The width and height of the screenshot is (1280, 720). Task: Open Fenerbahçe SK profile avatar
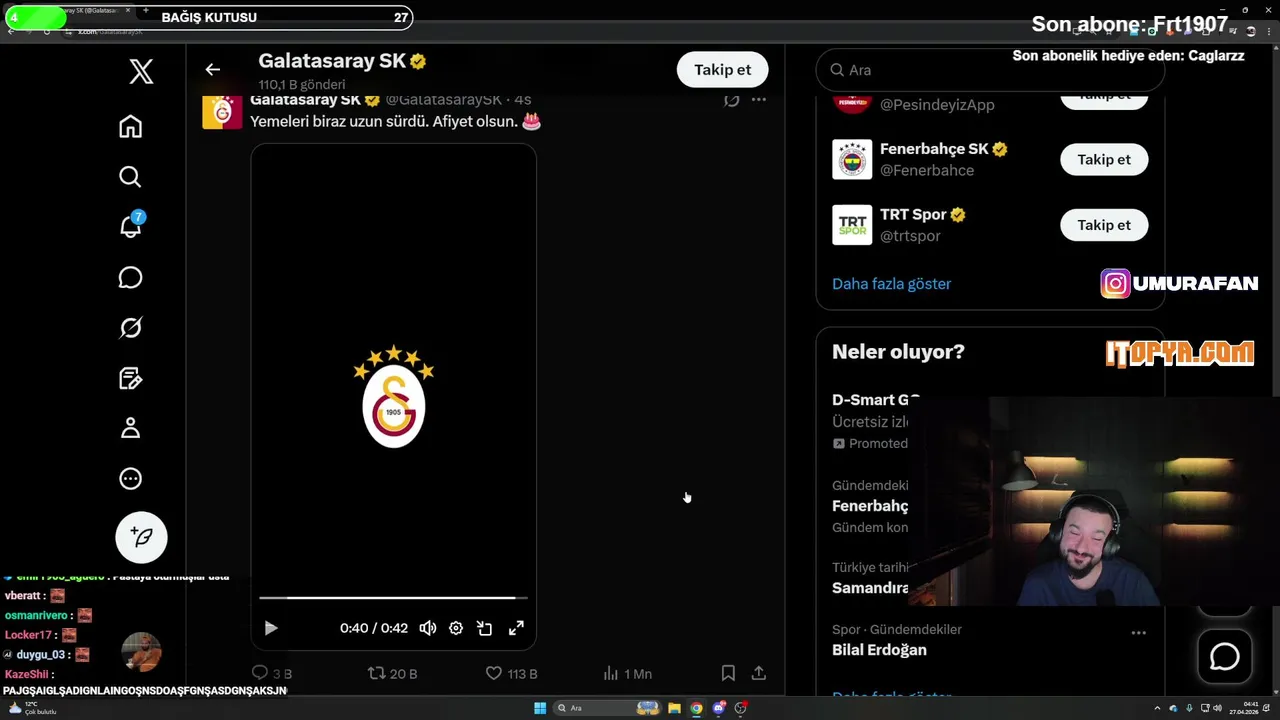pyautogui.click(x=852, y=159)
